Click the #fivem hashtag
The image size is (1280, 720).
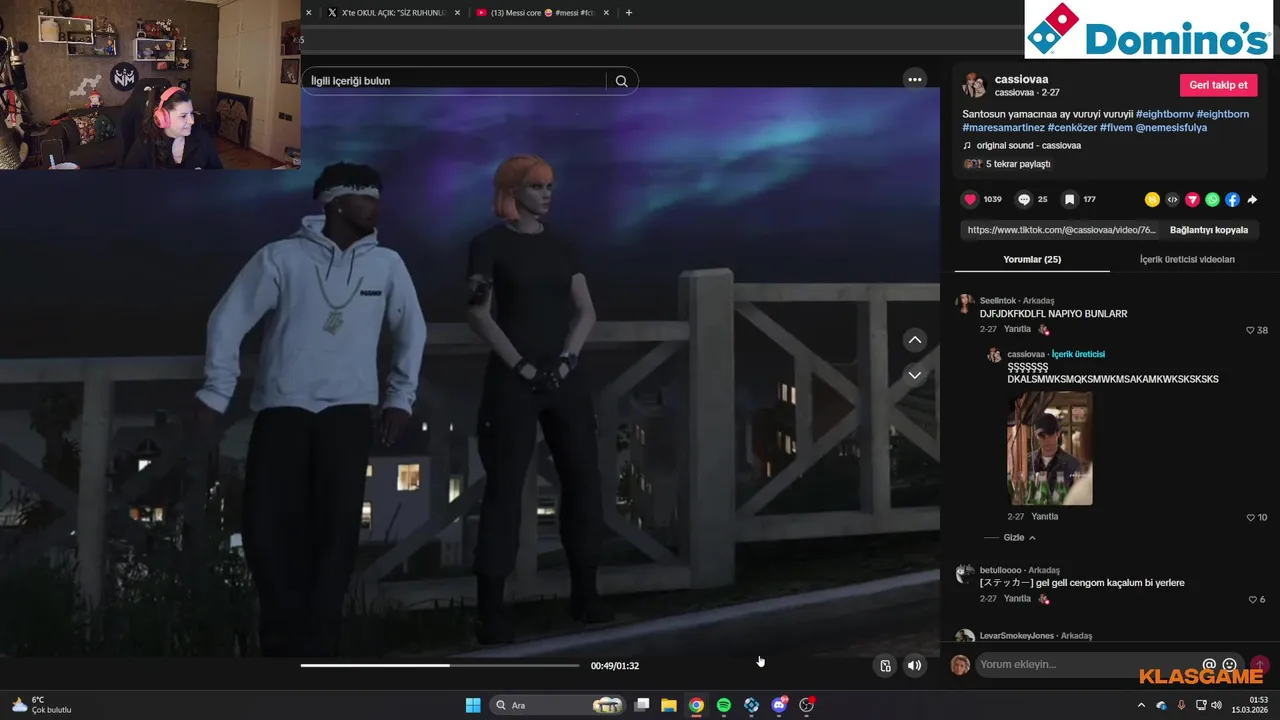point(1116,127)
